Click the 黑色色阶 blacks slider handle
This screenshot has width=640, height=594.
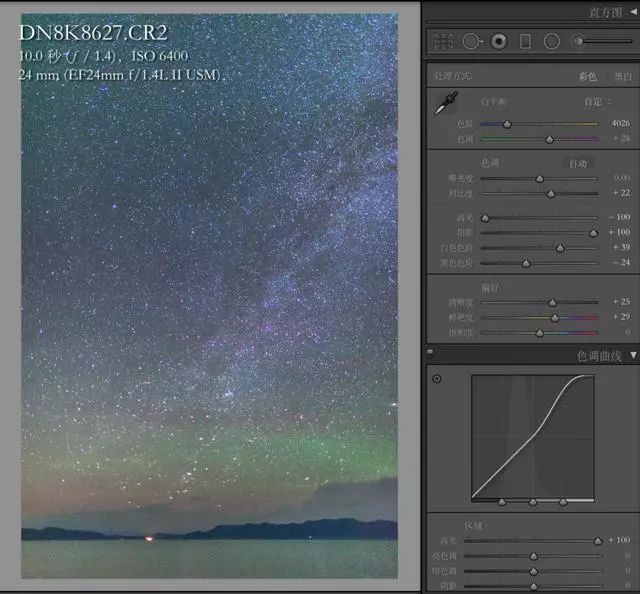pos(526,263)
